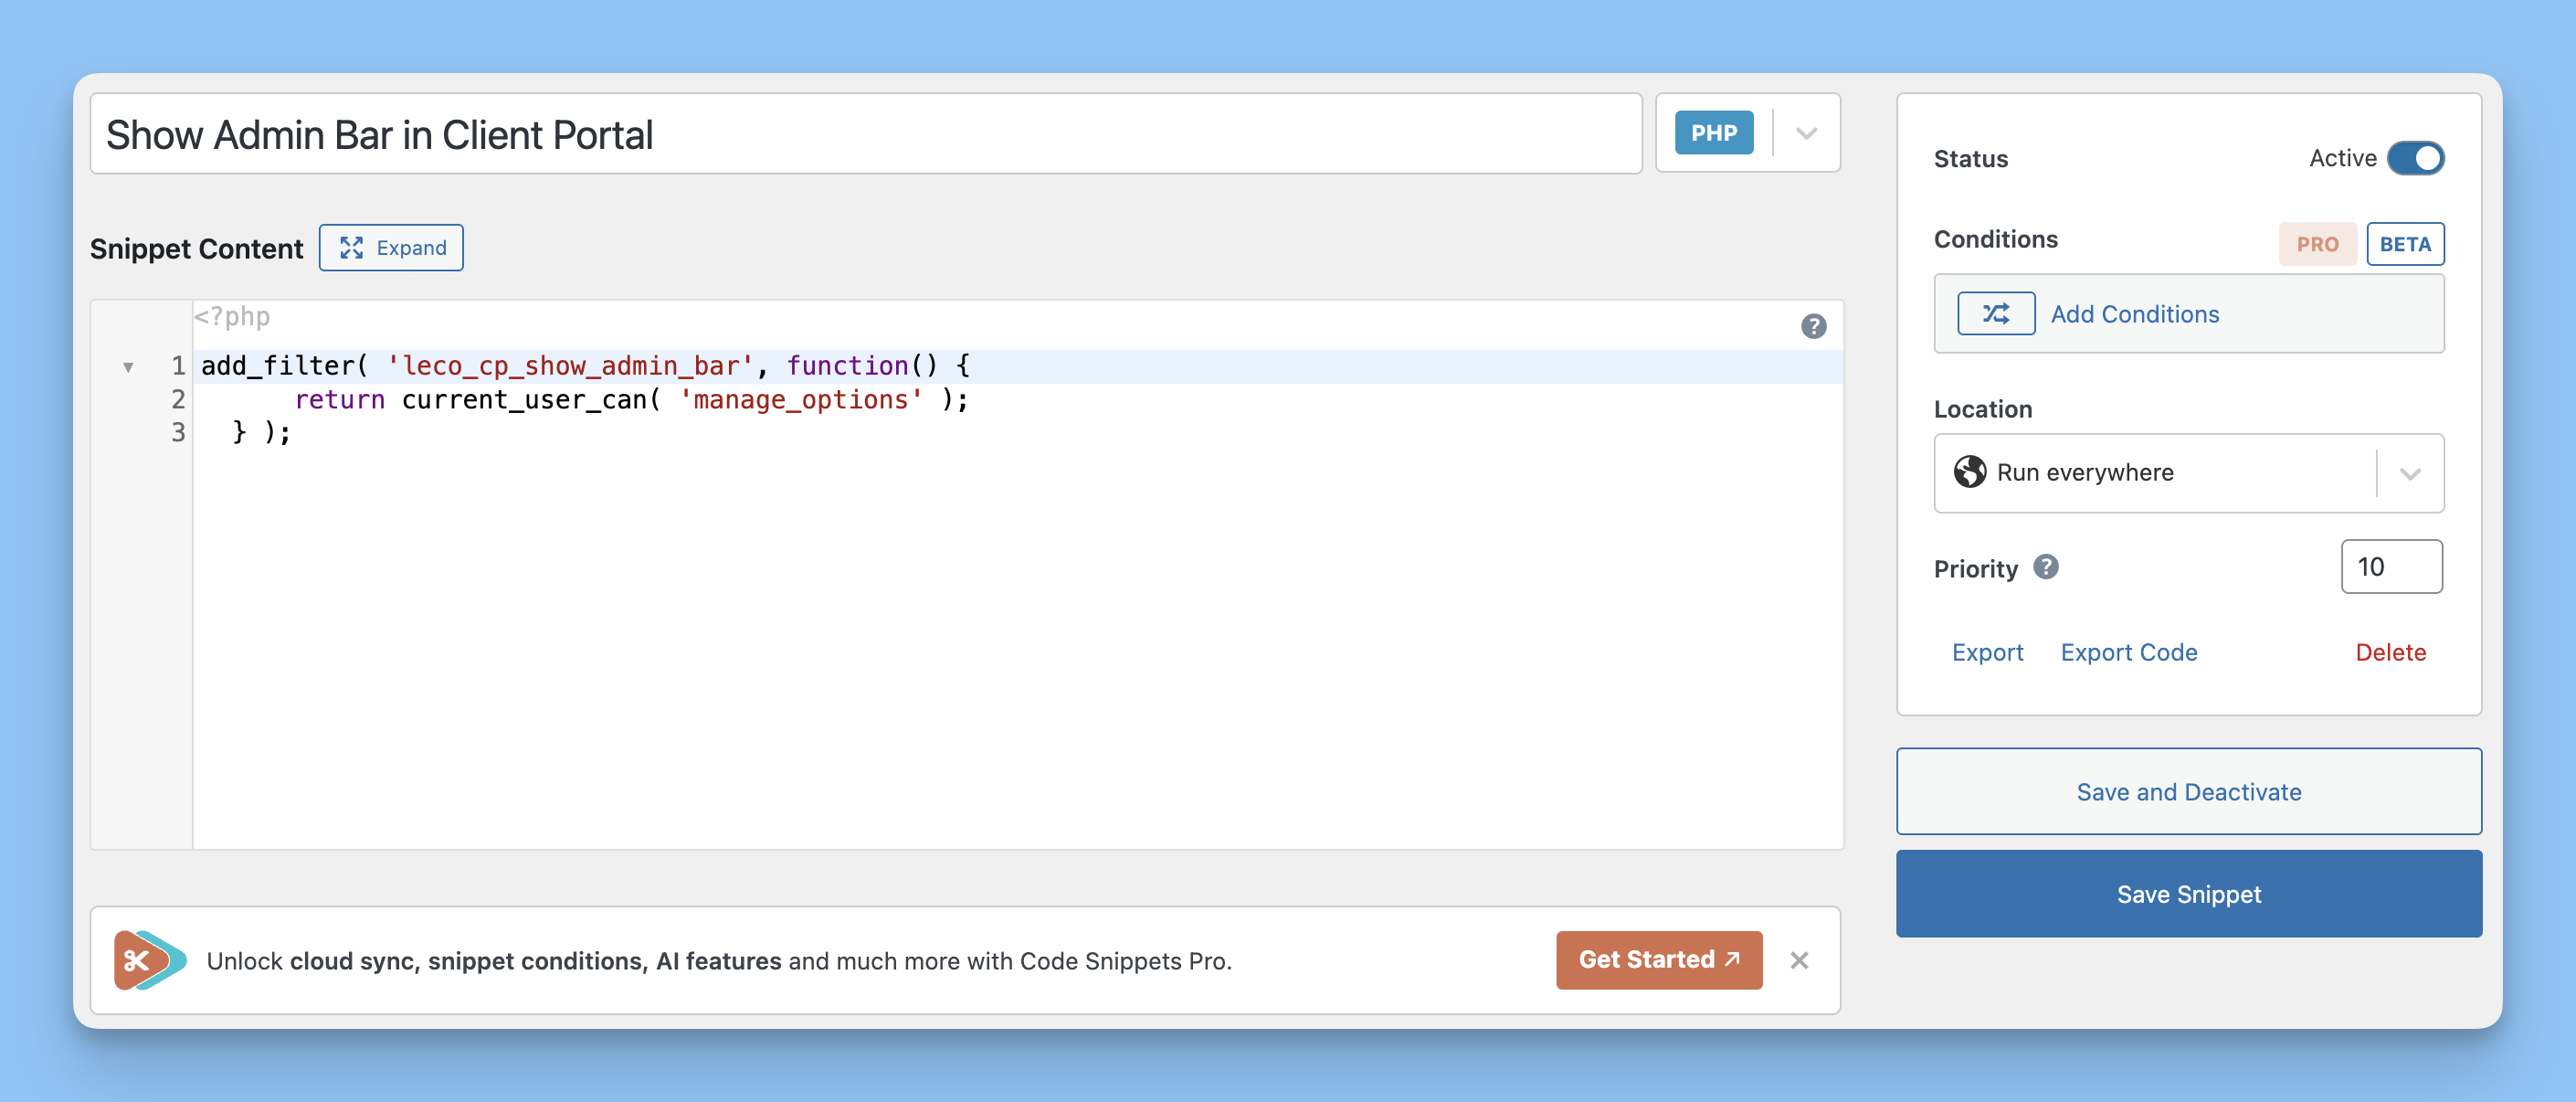Click line number 2 in the gutter

[x=178, y=400]
